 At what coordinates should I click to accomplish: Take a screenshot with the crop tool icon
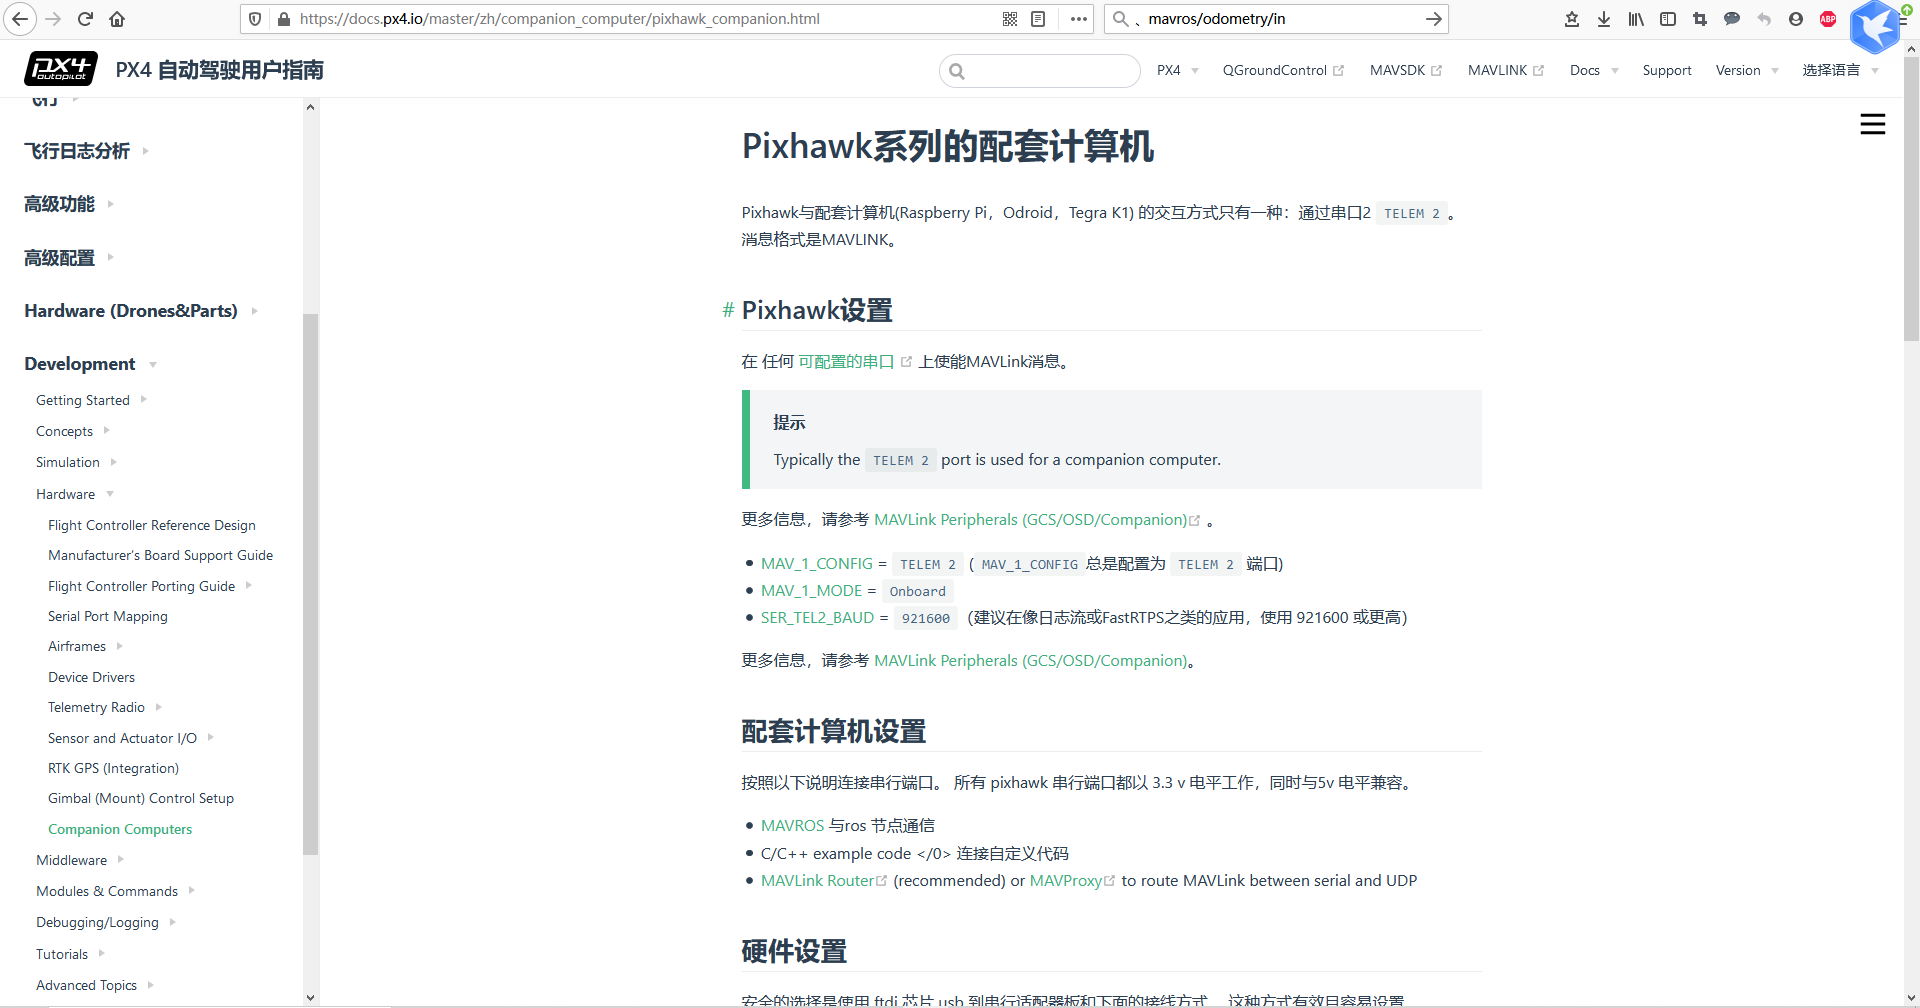[x=1700, y=19]
